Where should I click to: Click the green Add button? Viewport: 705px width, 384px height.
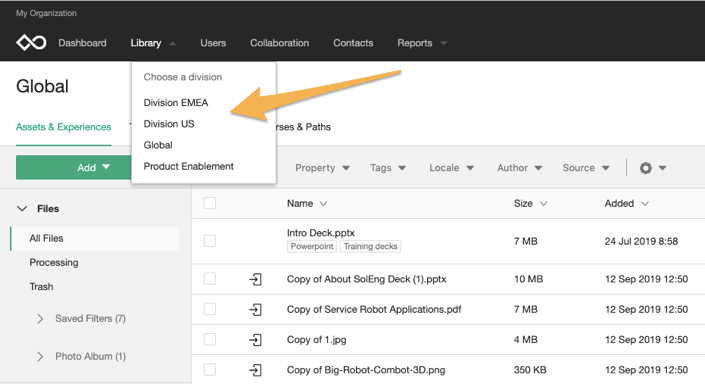pyautogui.click(x=74, y=167)
